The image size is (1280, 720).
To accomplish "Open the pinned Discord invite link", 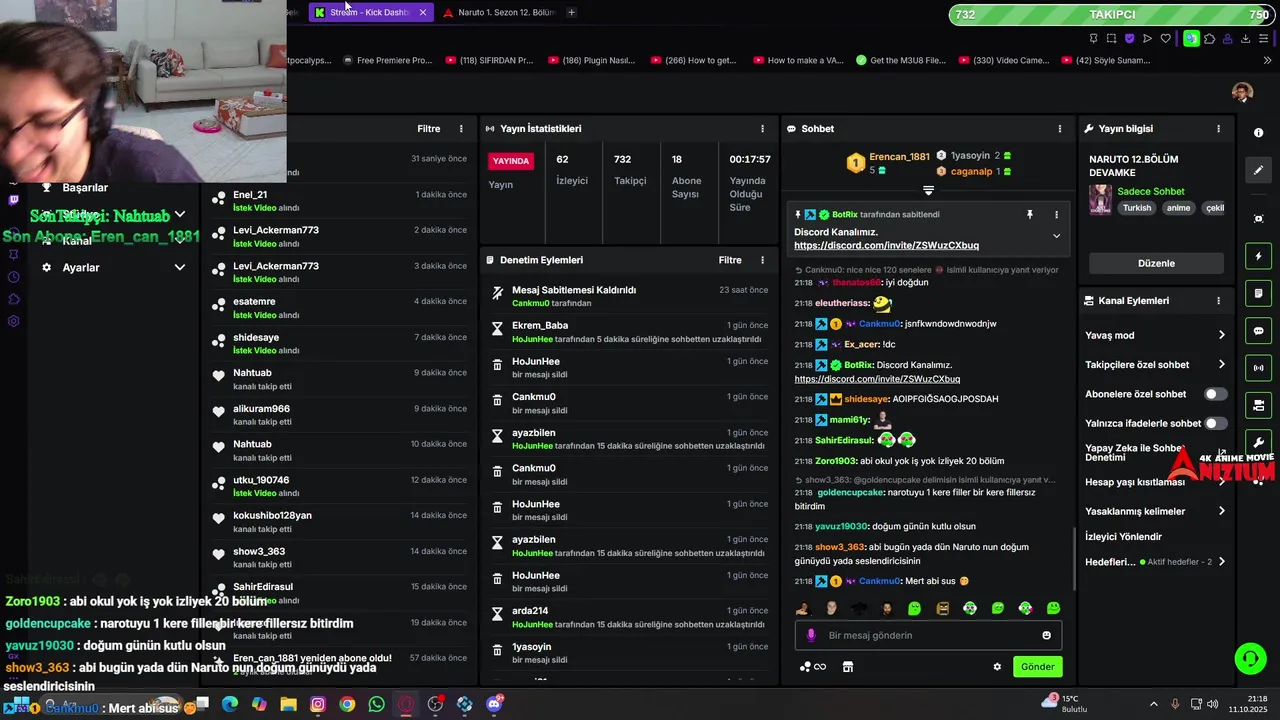I will click(886, 246).
